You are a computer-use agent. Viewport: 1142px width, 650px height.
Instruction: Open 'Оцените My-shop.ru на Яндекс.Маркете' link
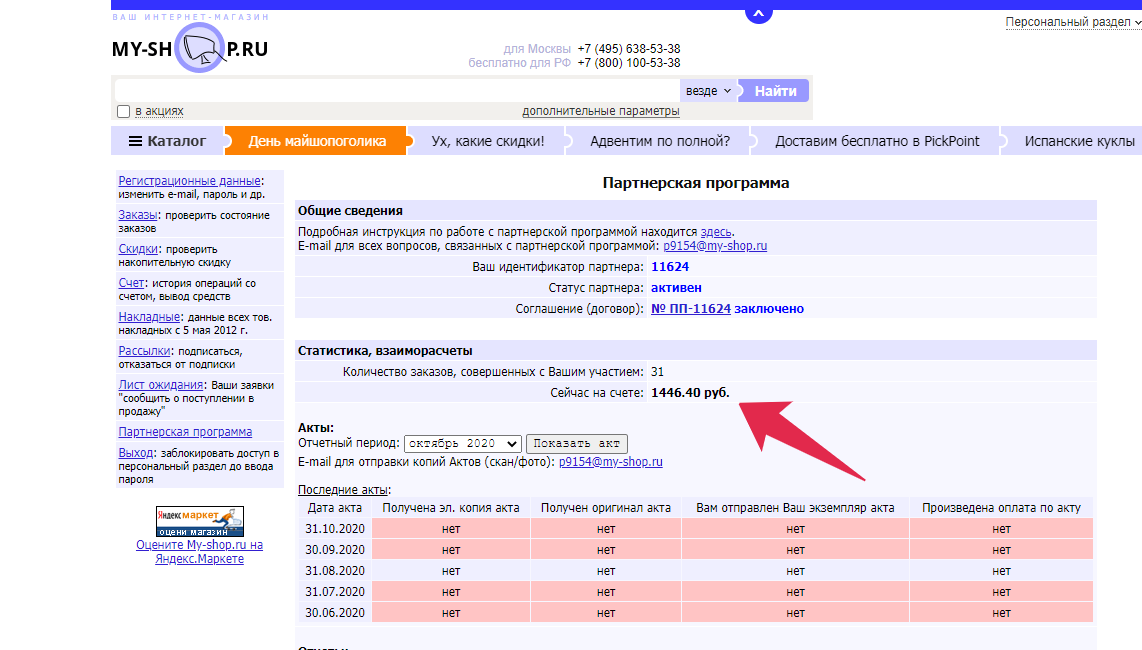200,552
